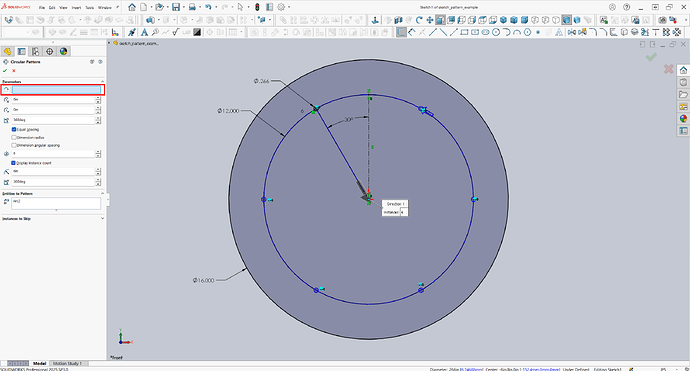This screenshot has height=371, width=690.
Task: Increment the number of instances stepper
Action: coord(98,152)
